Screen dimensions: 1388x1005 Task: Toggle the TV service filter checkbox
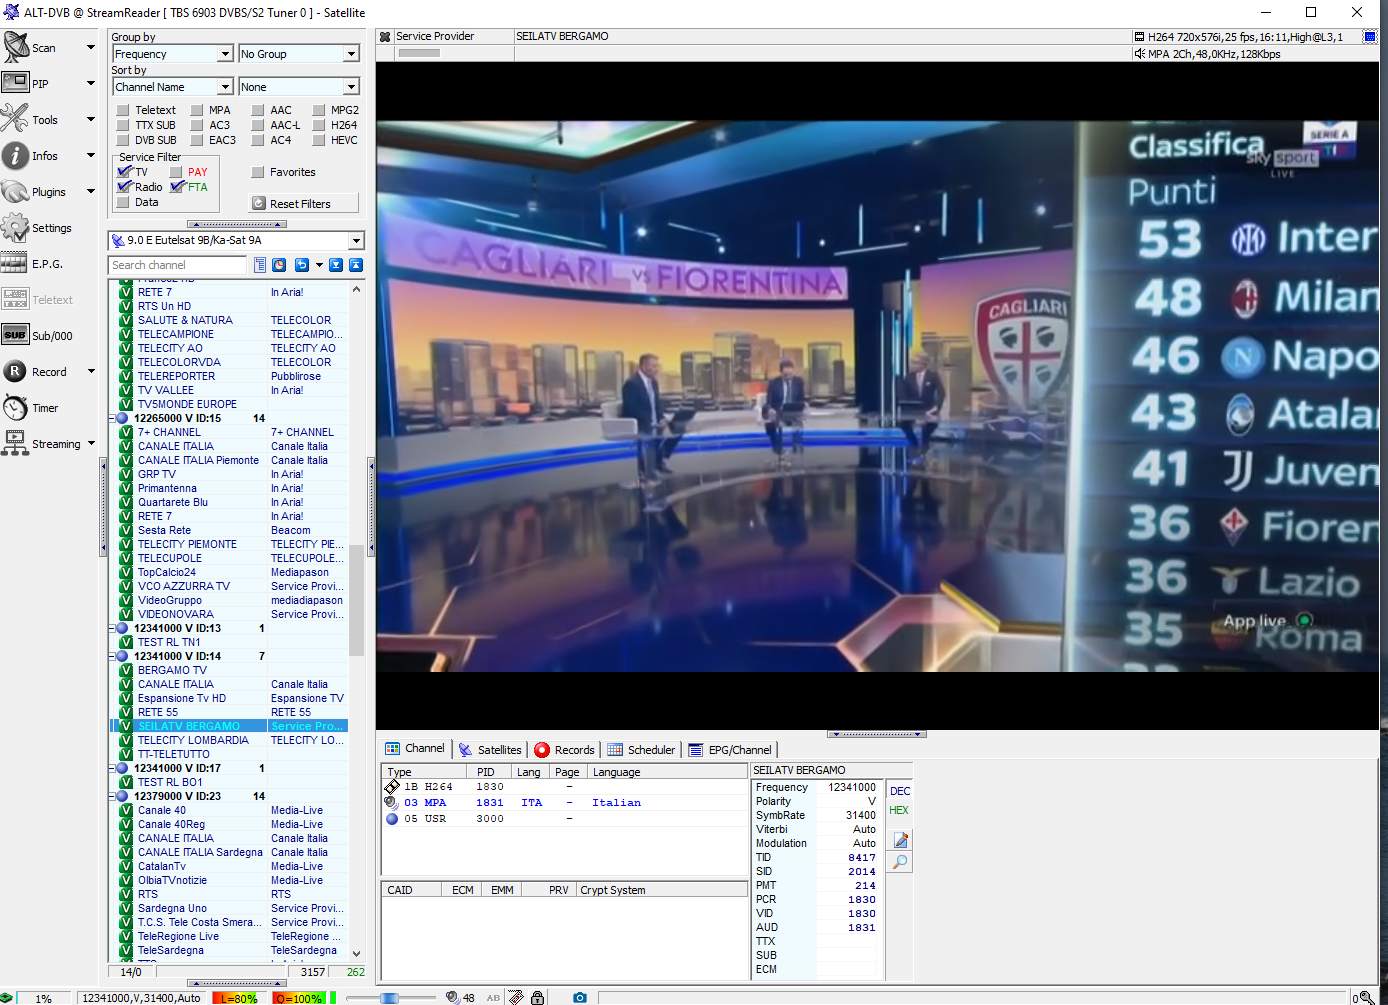(x=123, y=172)
